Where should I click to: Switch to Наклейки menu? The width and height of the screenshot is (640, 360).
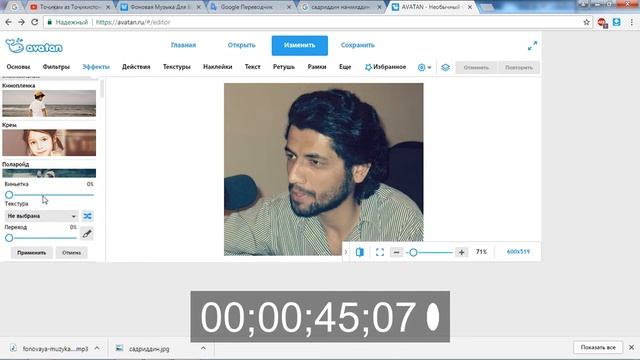pyautogui.click(x=218, y=67)
